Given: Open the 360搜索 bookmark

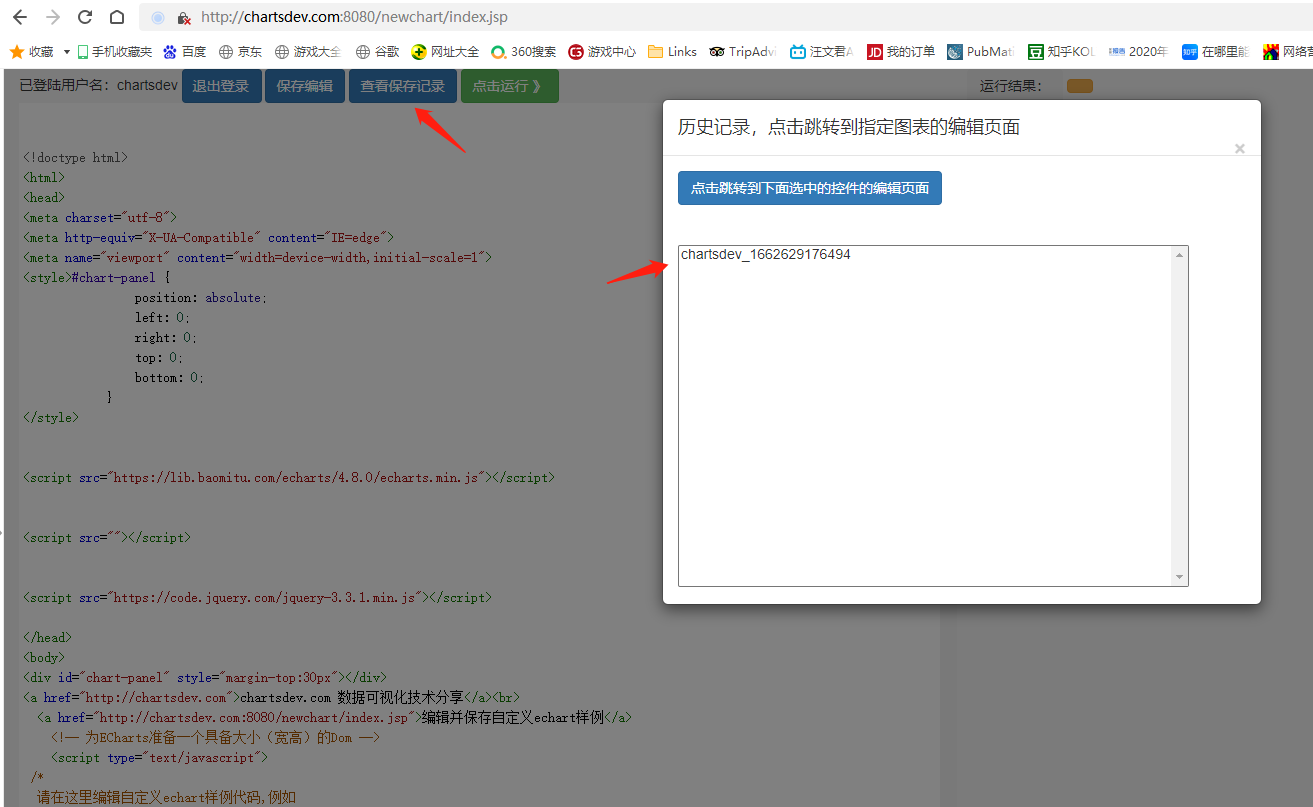Looking at the screenshot, I should pyautogui.click(x=523, y=51).
